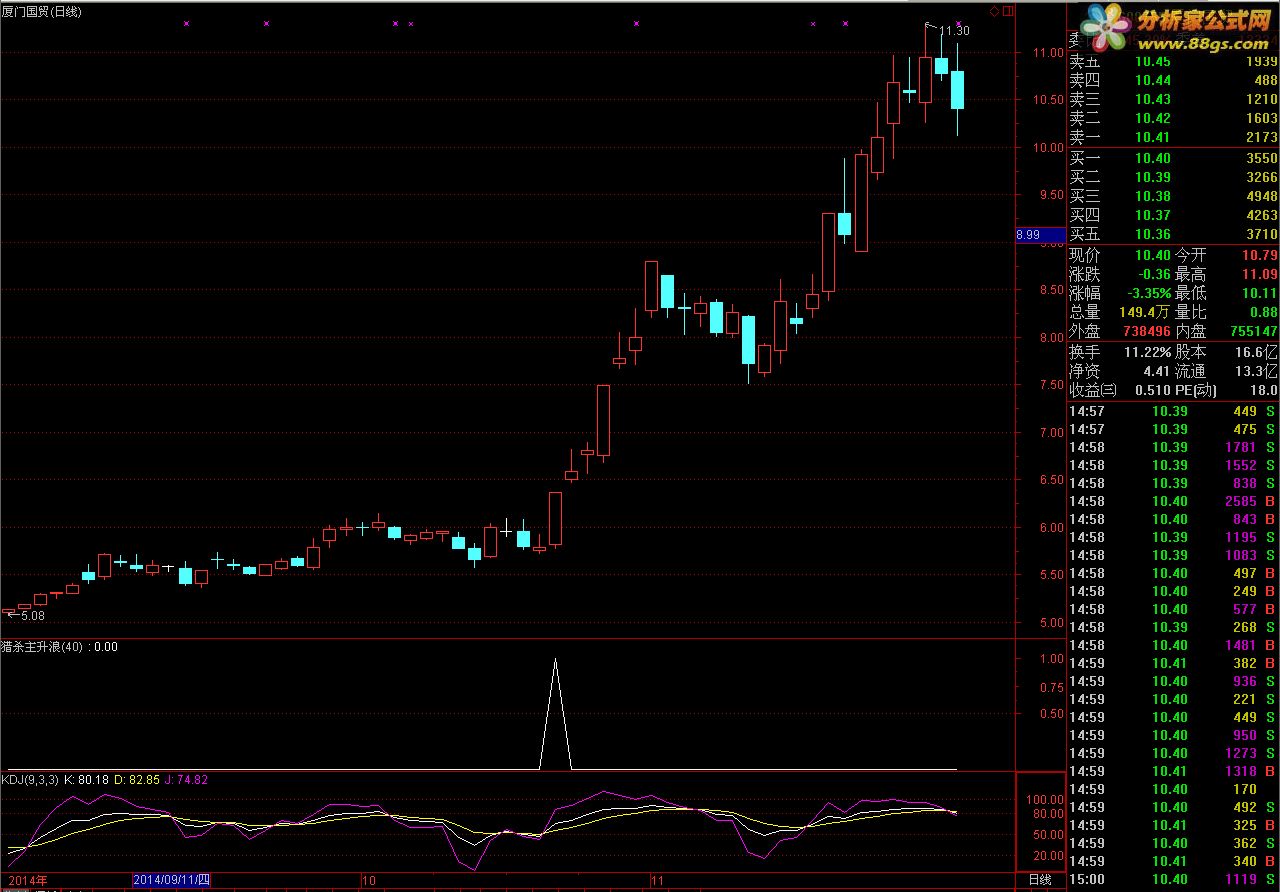This screenshot has height=892, width=1280.
Task: Click the 14:57 trade row with 449 volume
Action: click(1174, 411)
